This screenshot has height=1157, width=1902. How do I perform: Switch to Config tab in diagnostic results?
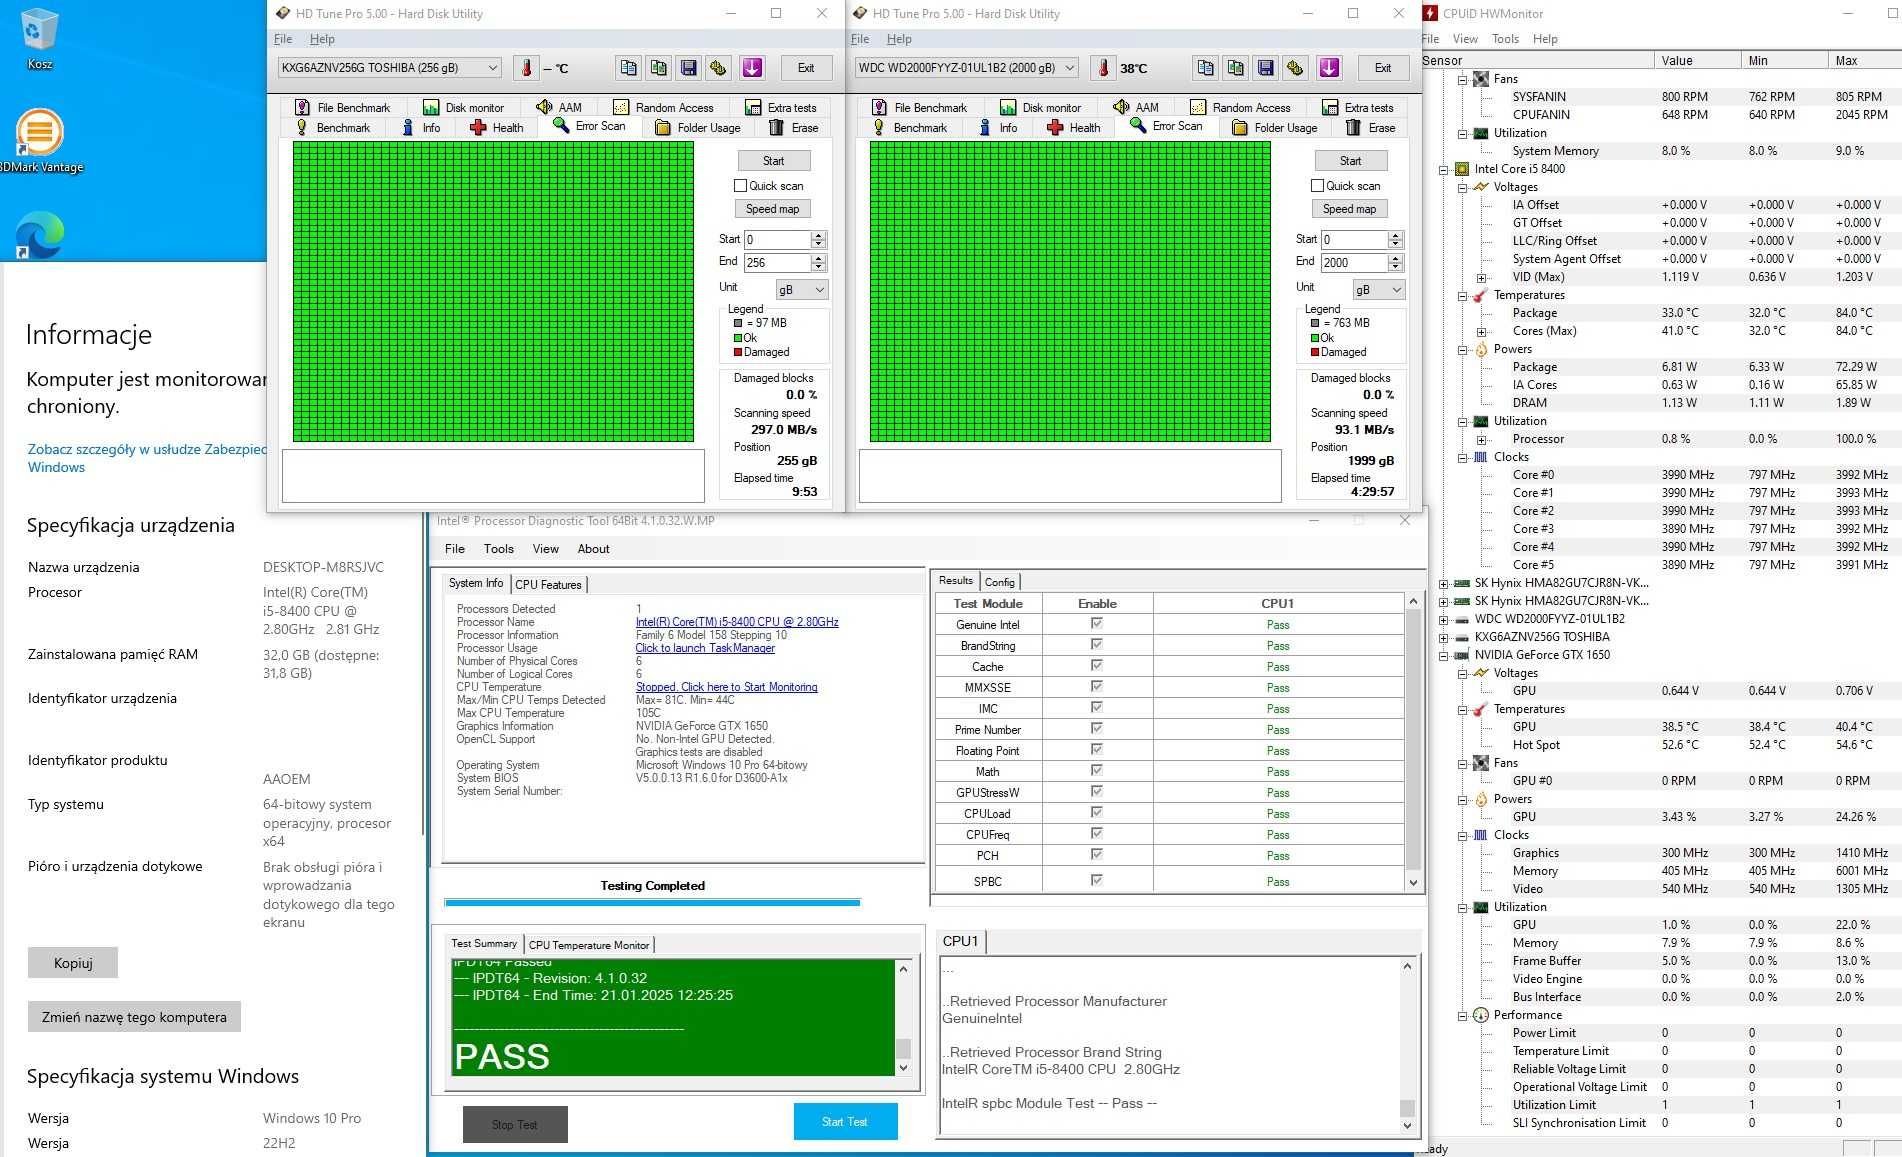(x=999, y=582)
